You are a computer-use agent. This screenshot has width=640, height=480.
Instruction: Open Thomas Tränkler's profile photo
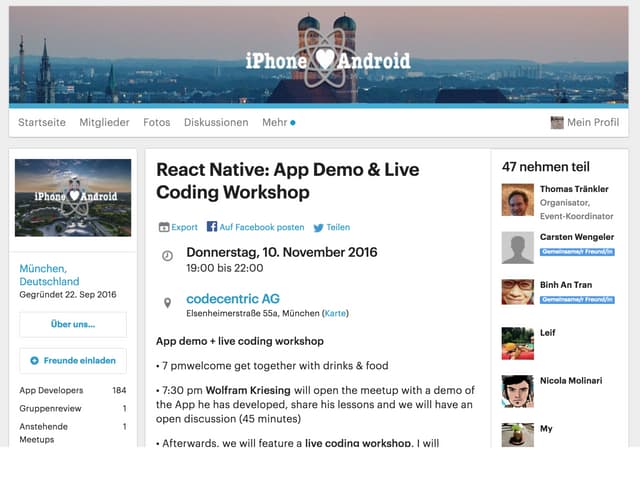517,200
